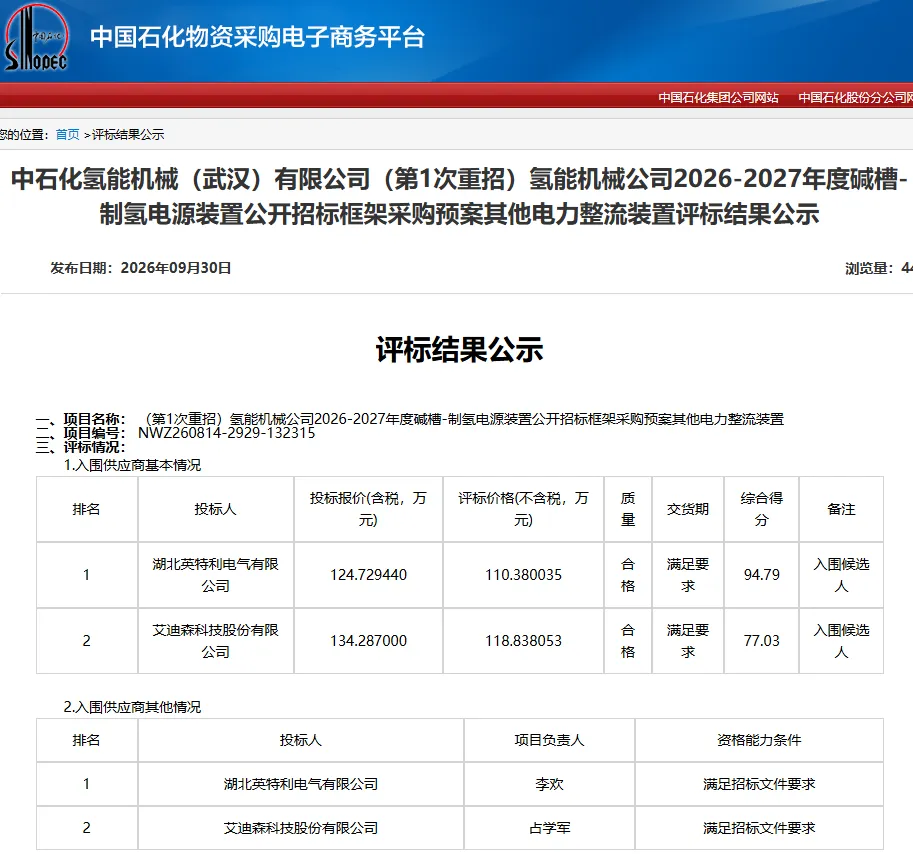Click the score 94.79

point(762,575)
